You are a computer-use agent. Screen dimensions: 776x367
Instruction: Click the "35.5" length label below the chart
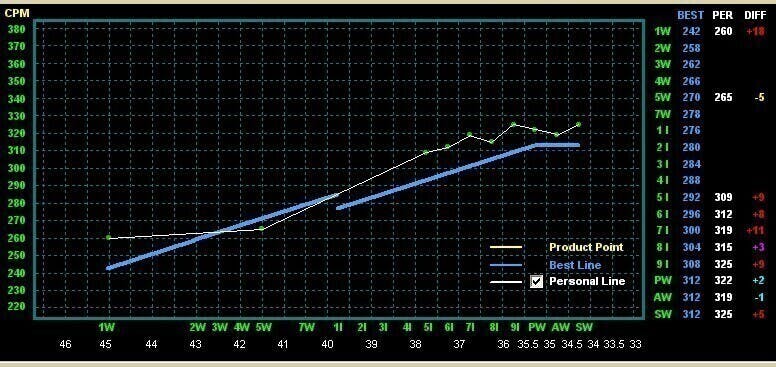[528, 345]
